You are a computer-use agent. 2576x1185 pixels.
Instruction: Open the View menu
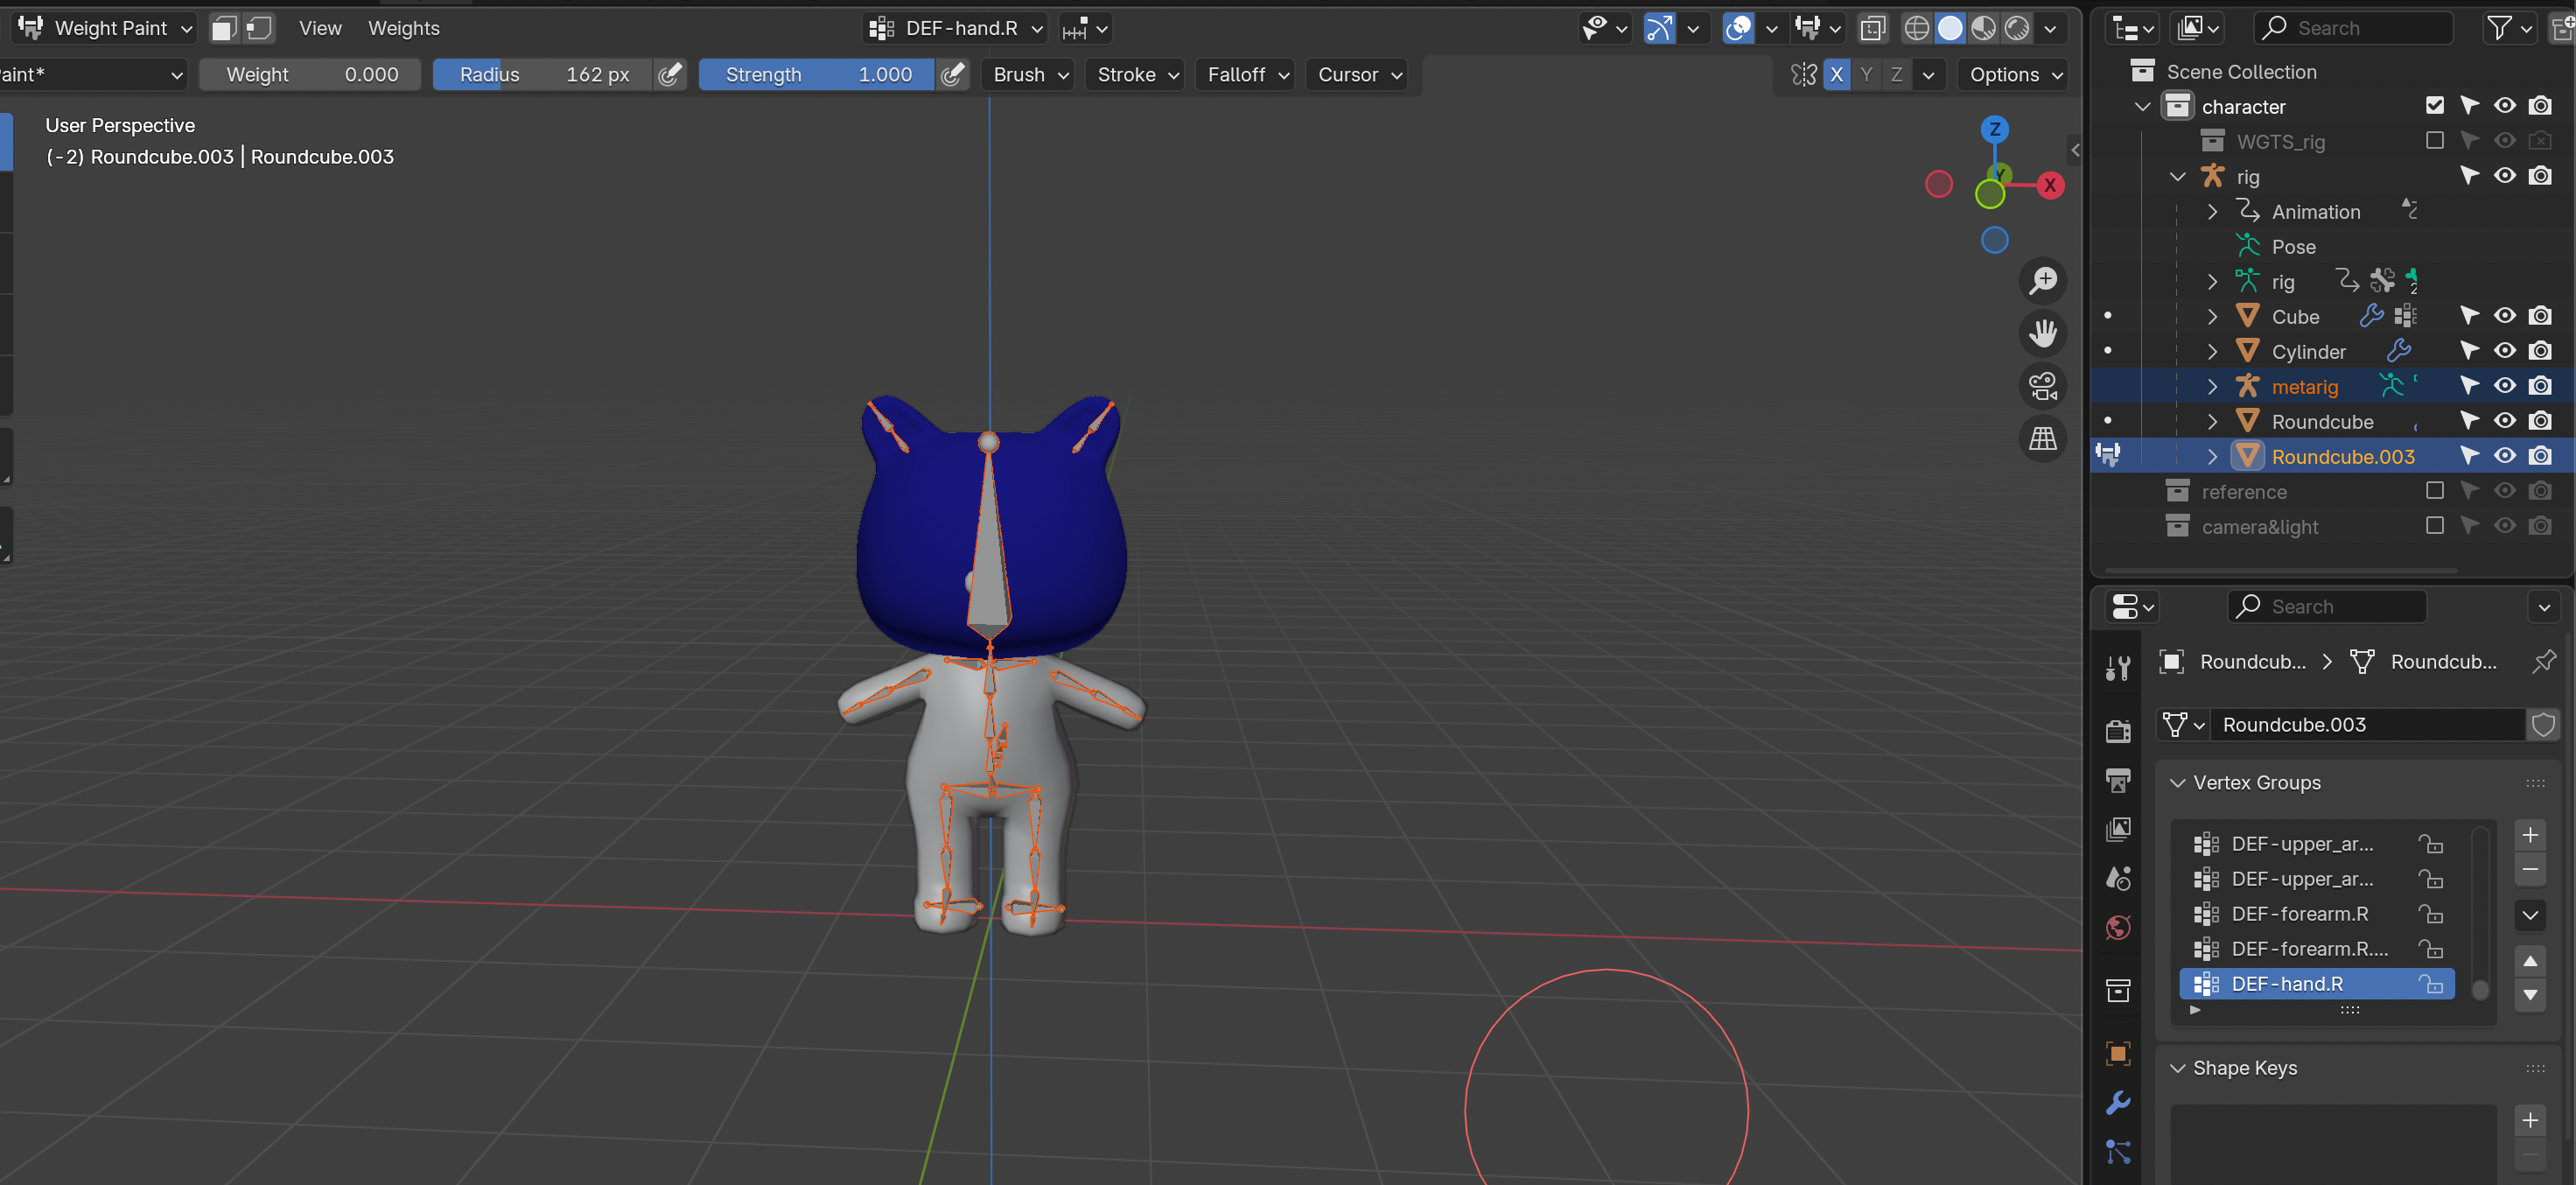click(x=320, y=28)
